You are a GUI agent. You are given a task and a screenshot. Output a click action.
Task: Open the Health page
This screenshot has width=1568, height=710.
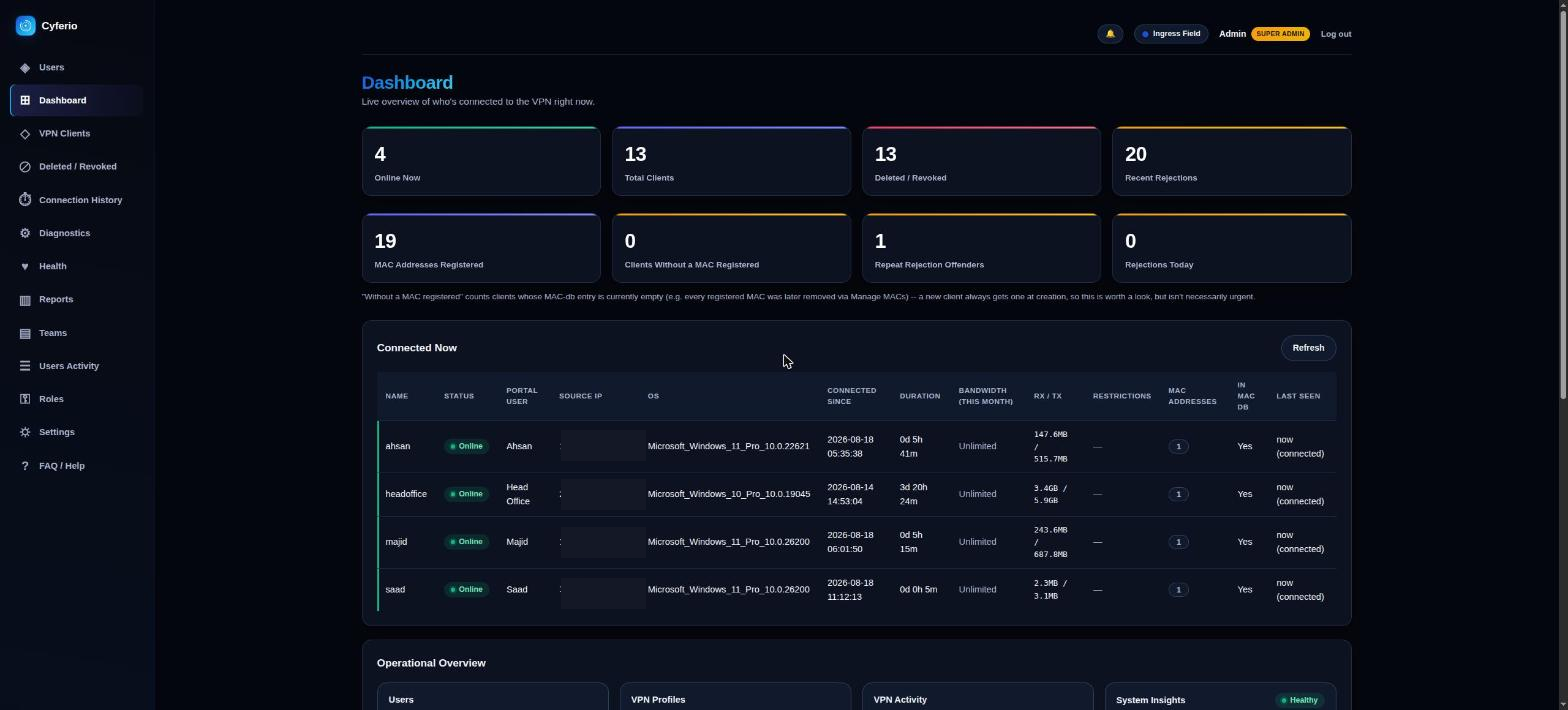coord(76,266)
